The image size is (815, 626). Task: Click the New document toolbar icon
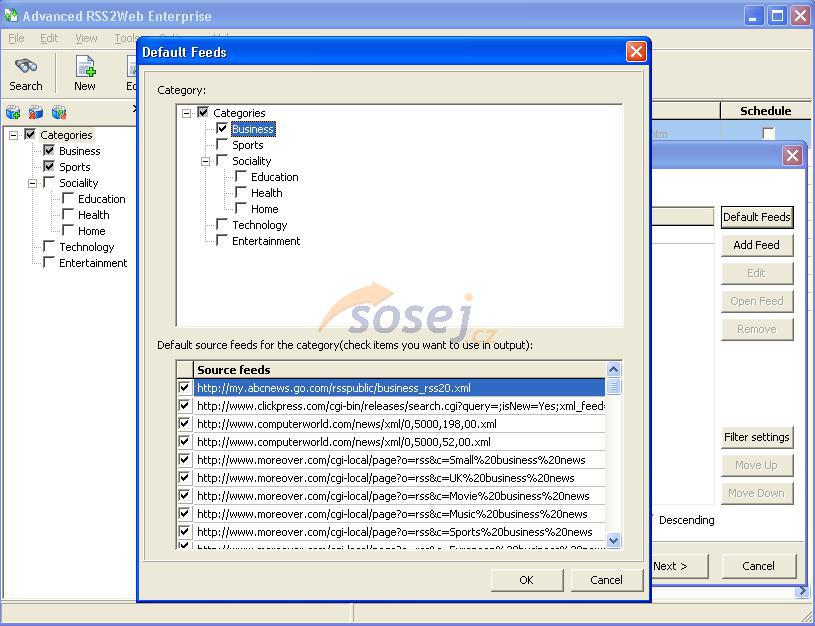click(85, 67)
